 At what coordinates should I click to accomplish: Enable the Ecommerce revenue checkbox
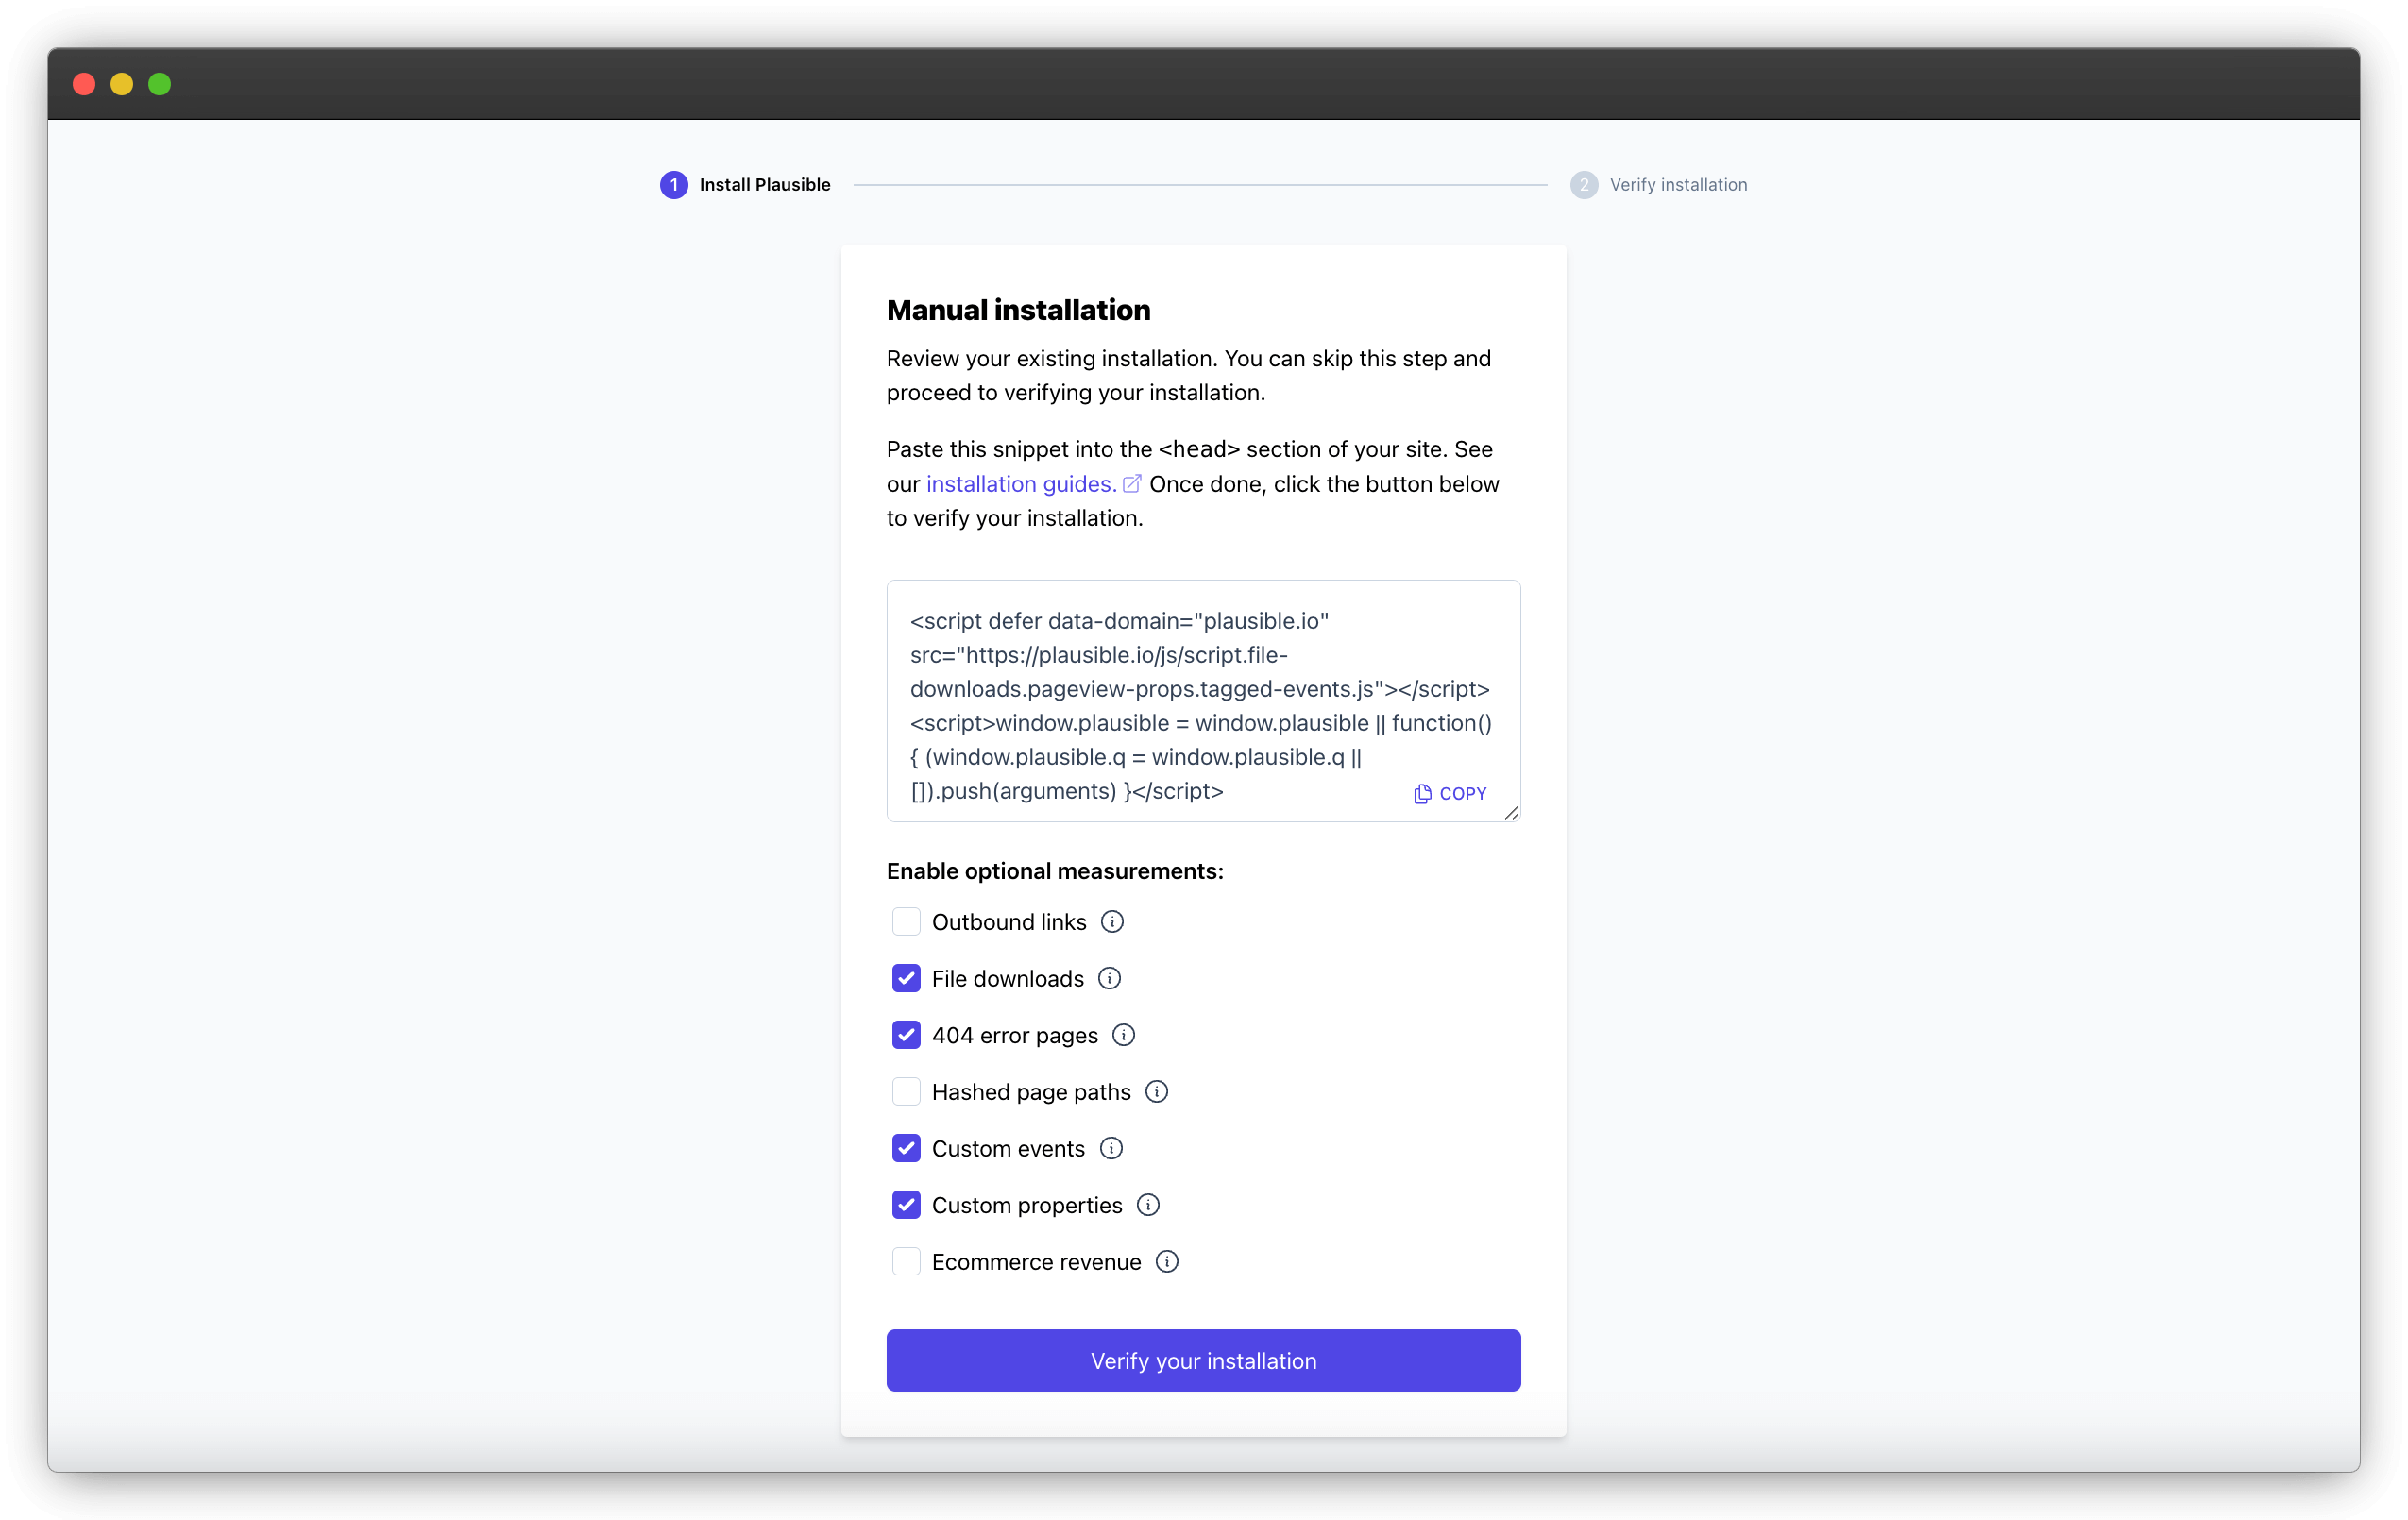[x=904, y=1260]
